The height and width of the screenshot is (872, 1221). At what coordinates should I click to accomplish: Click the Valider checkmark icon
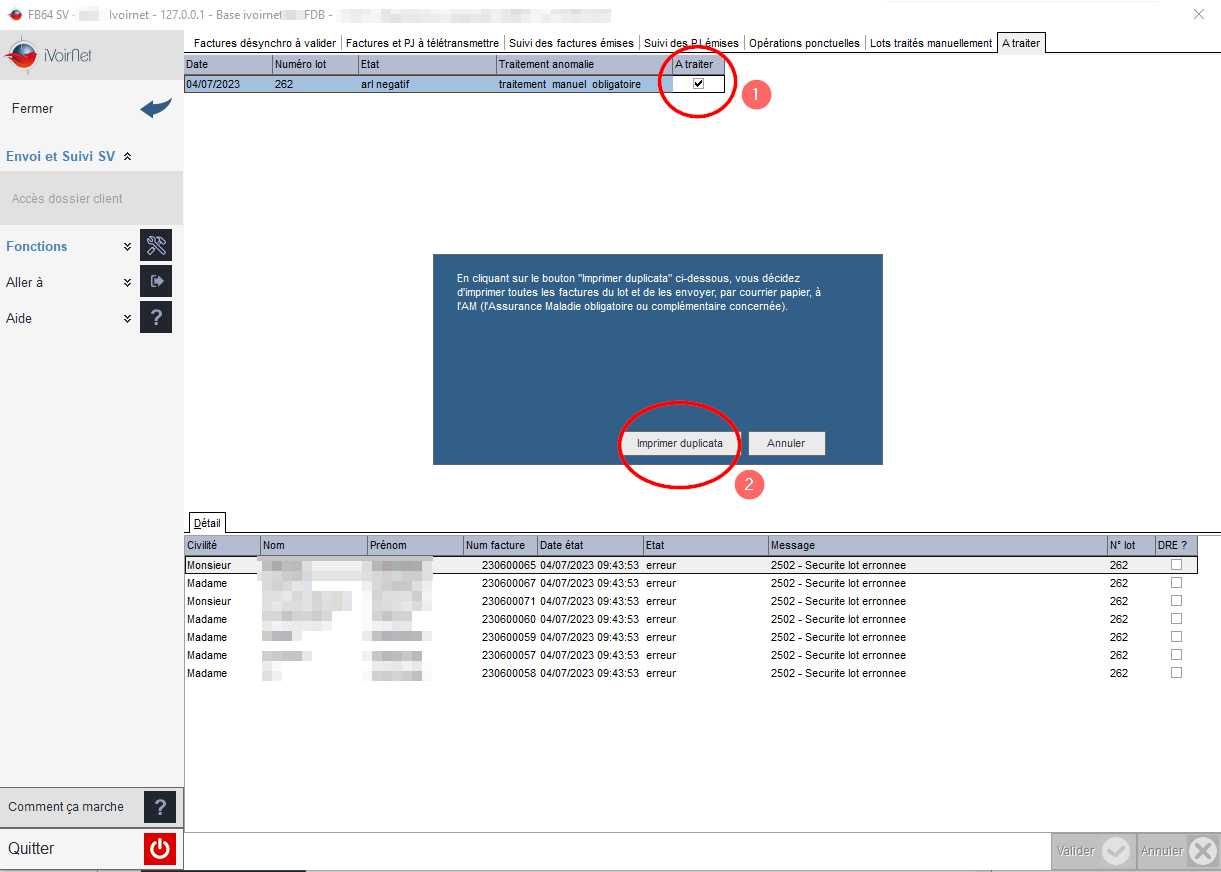click(x=1116, y=851)
